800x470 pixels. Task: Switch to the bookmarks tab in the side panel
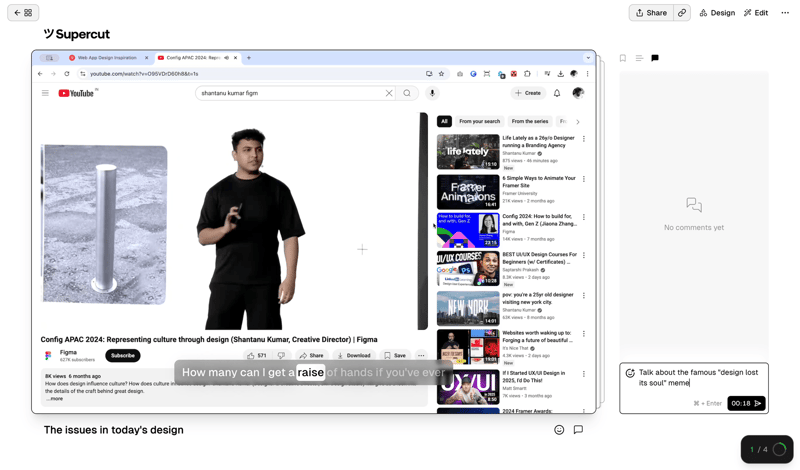622,58
